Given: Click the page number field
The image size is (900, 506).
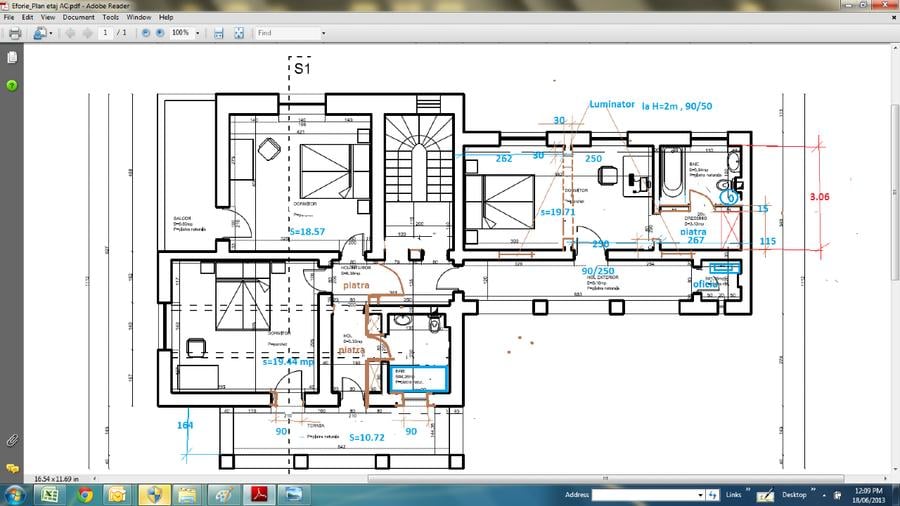Looking at the screenshot, I should tap(105, 33).
